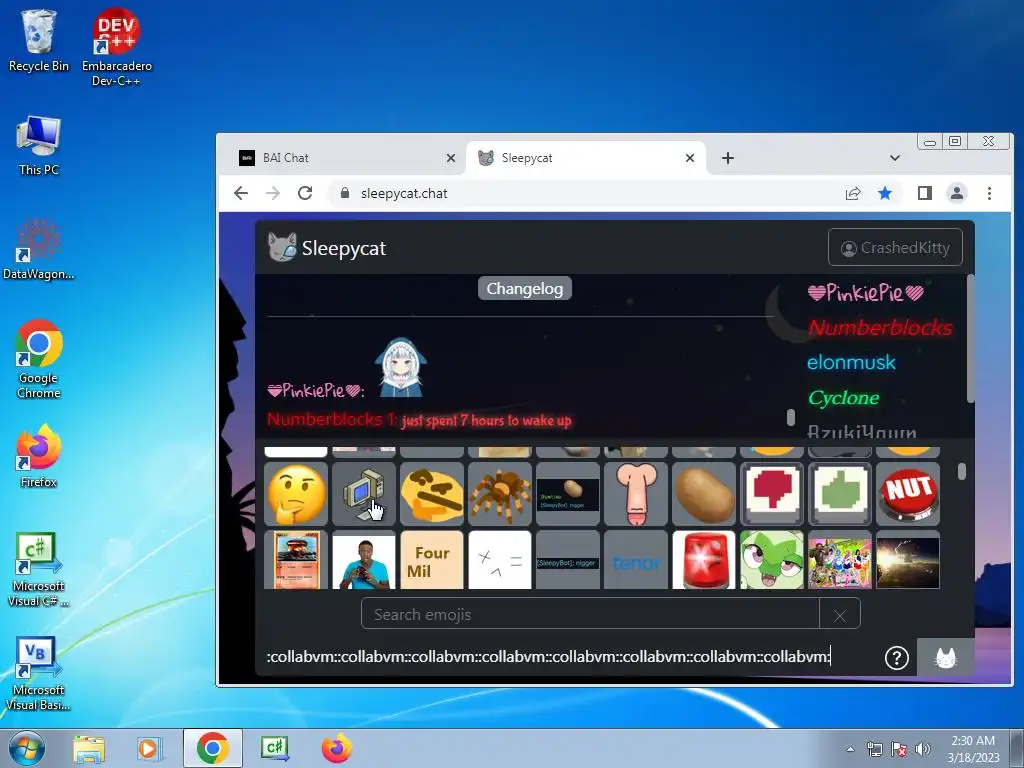Open Firefox from the taskbar
This screenshot has width=1024, height=768.
point(336,748)
